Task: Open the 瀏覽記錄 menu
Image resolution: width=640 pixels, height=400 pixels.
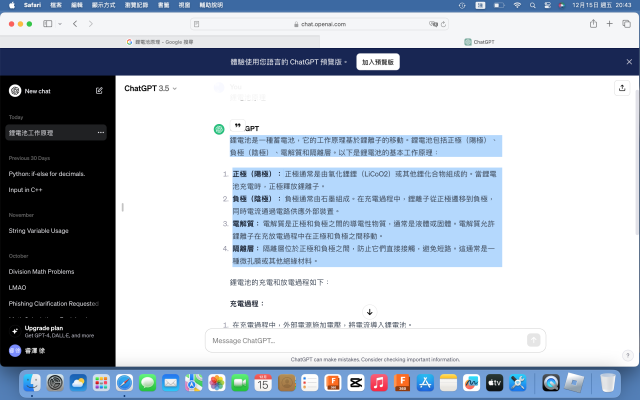Action: click(136, 5)
